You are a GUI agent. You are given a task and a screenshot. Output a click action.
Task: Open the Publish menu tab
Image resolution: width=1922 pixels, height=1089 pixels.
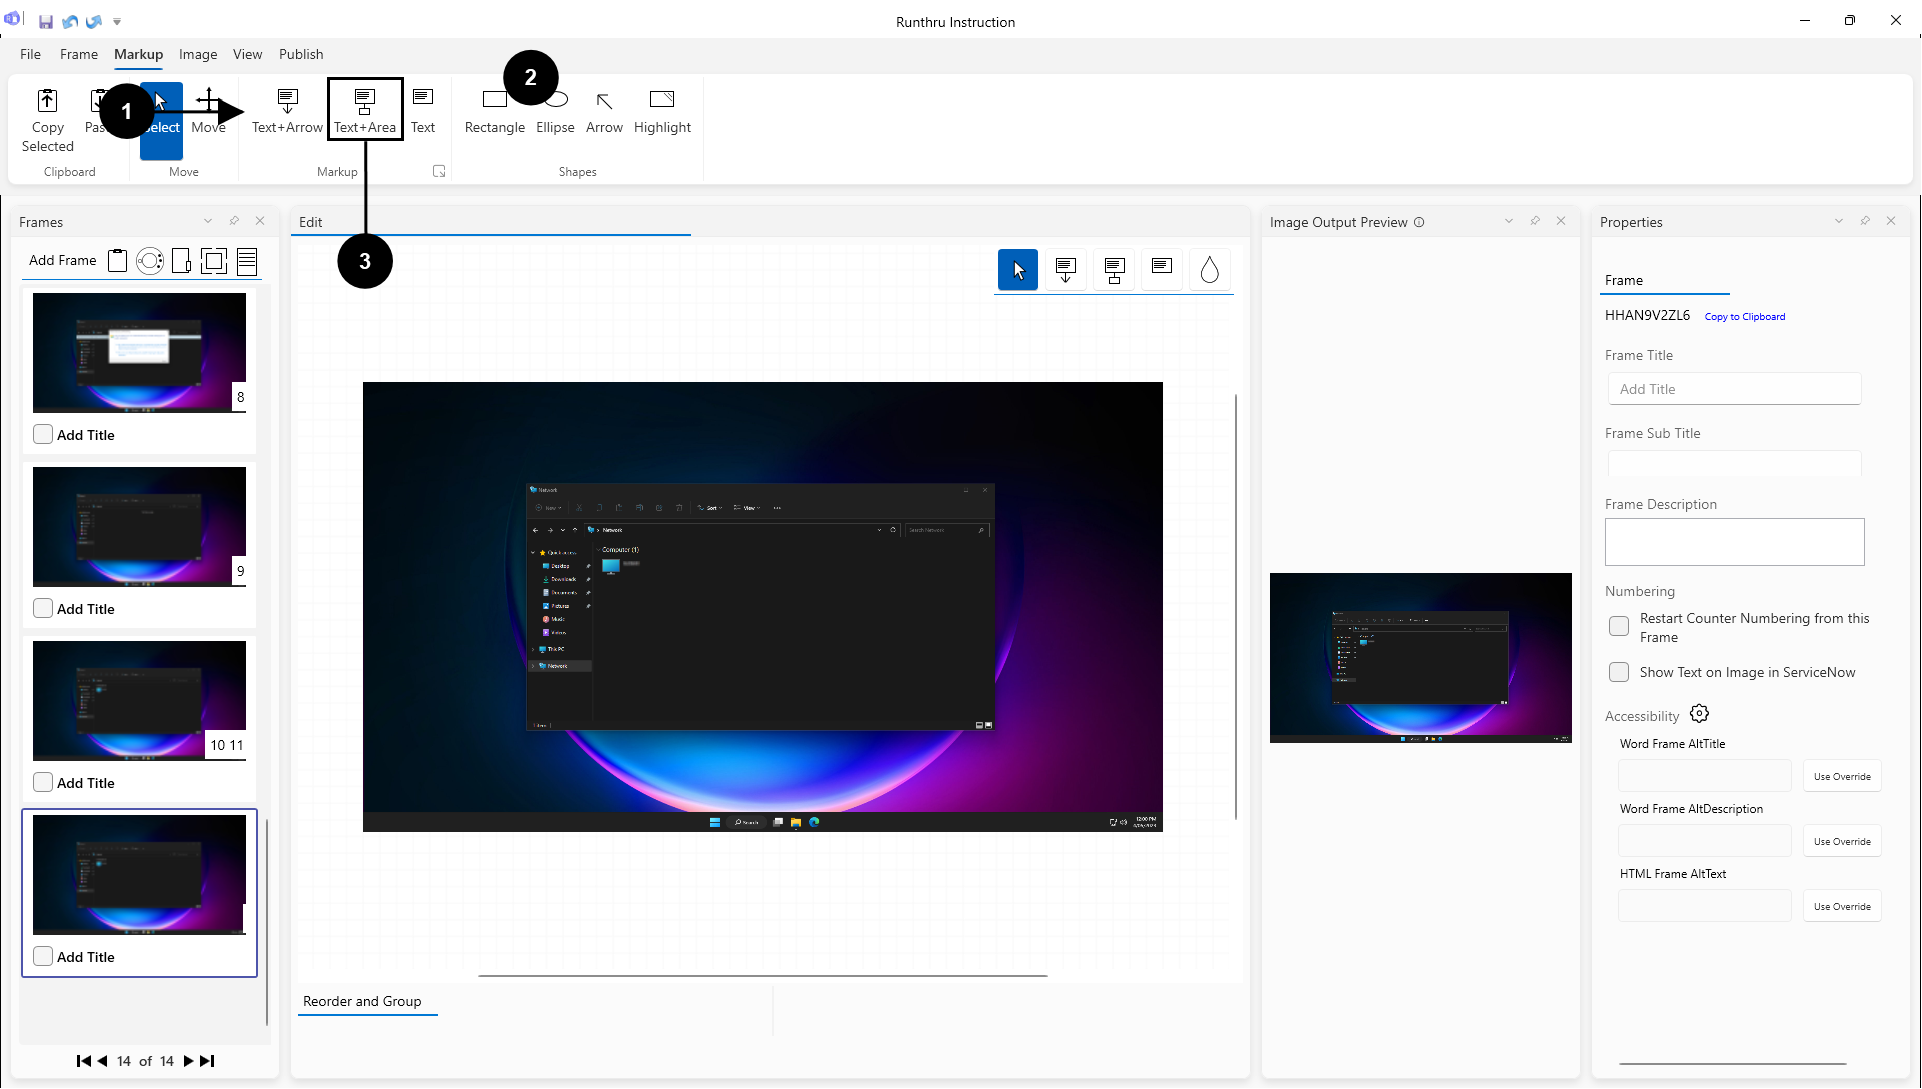pos(300,54)
